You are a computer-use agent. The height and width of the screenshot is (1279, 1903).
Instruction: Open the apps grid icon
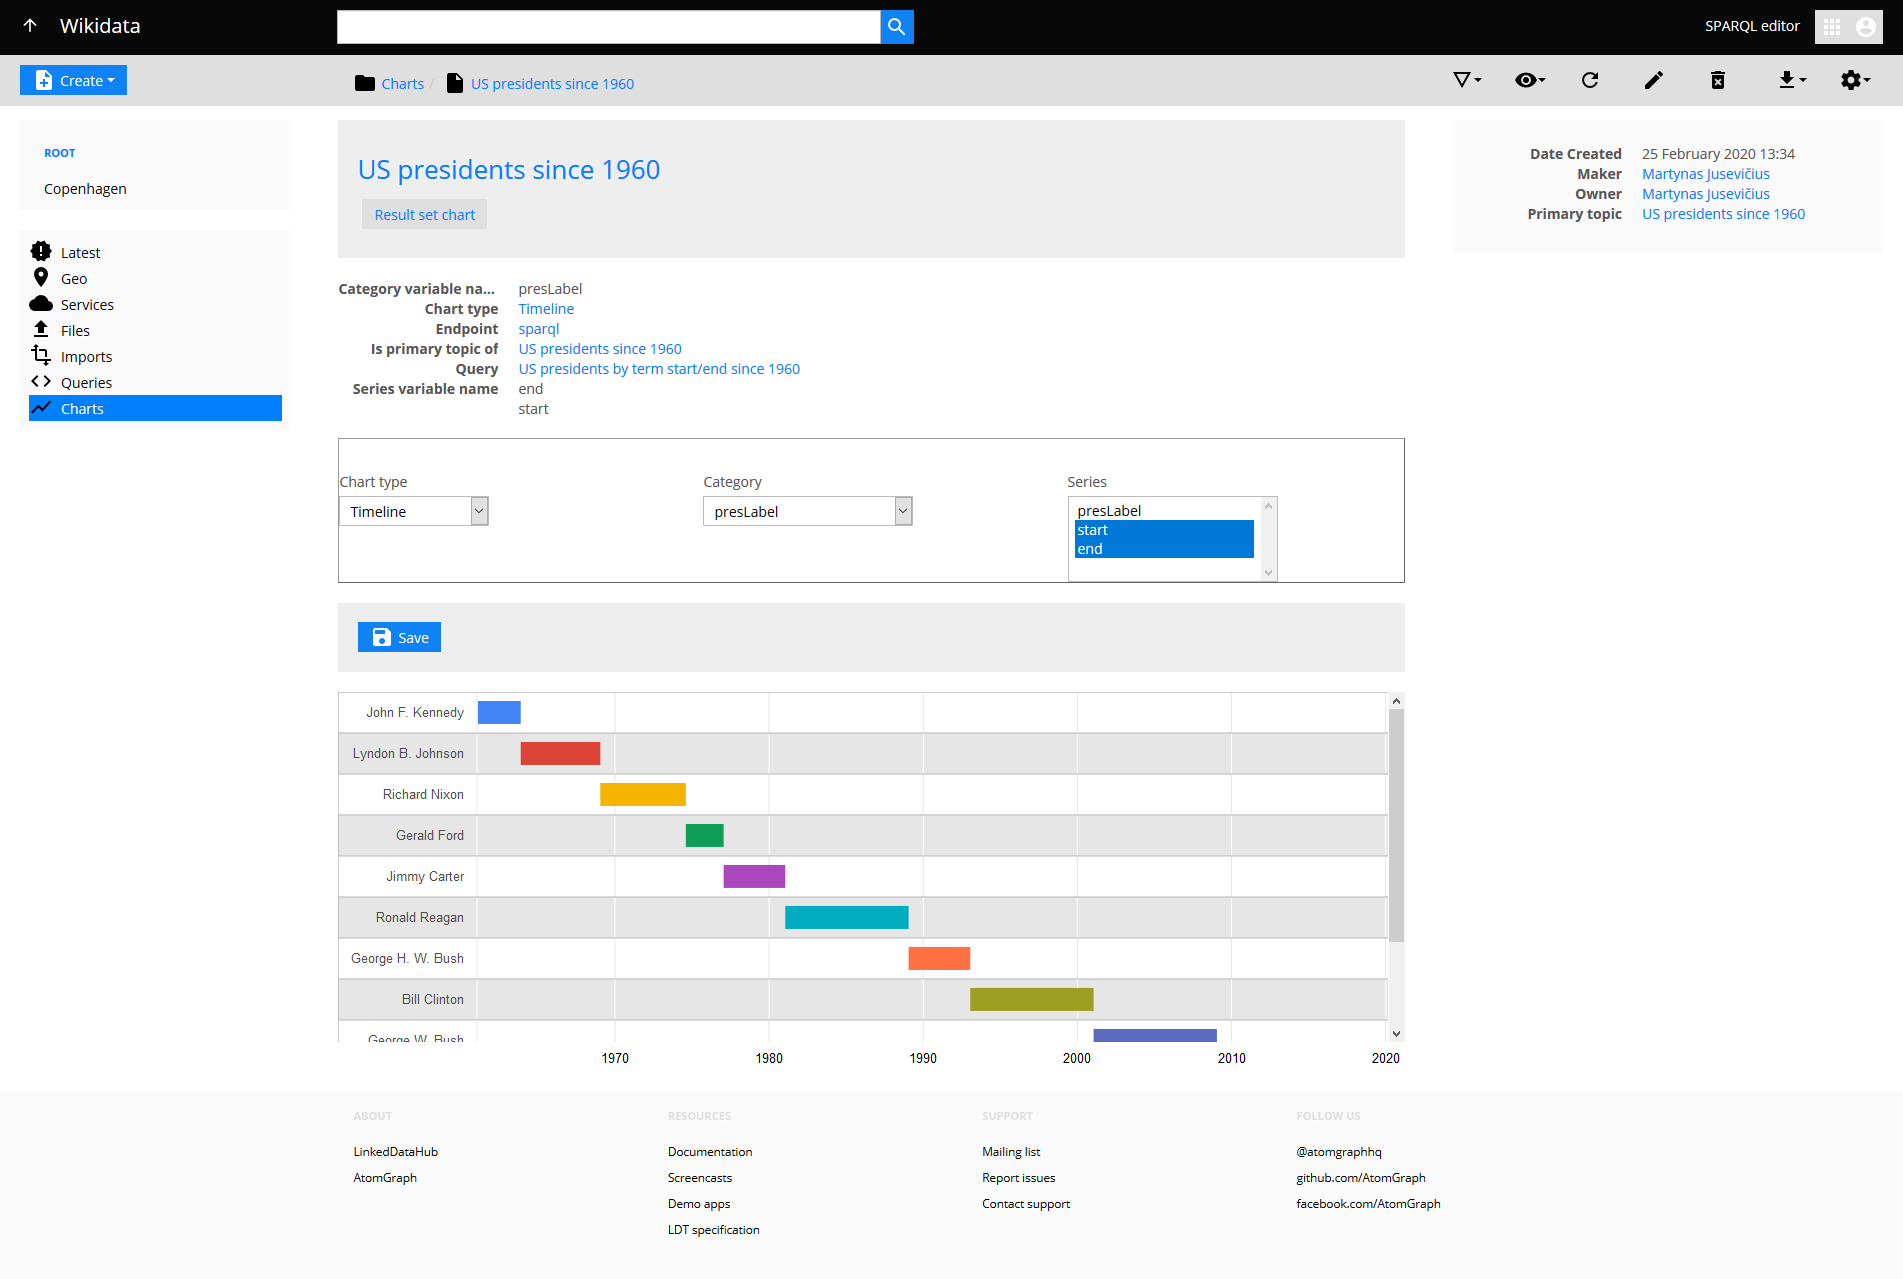(1832, 27)
